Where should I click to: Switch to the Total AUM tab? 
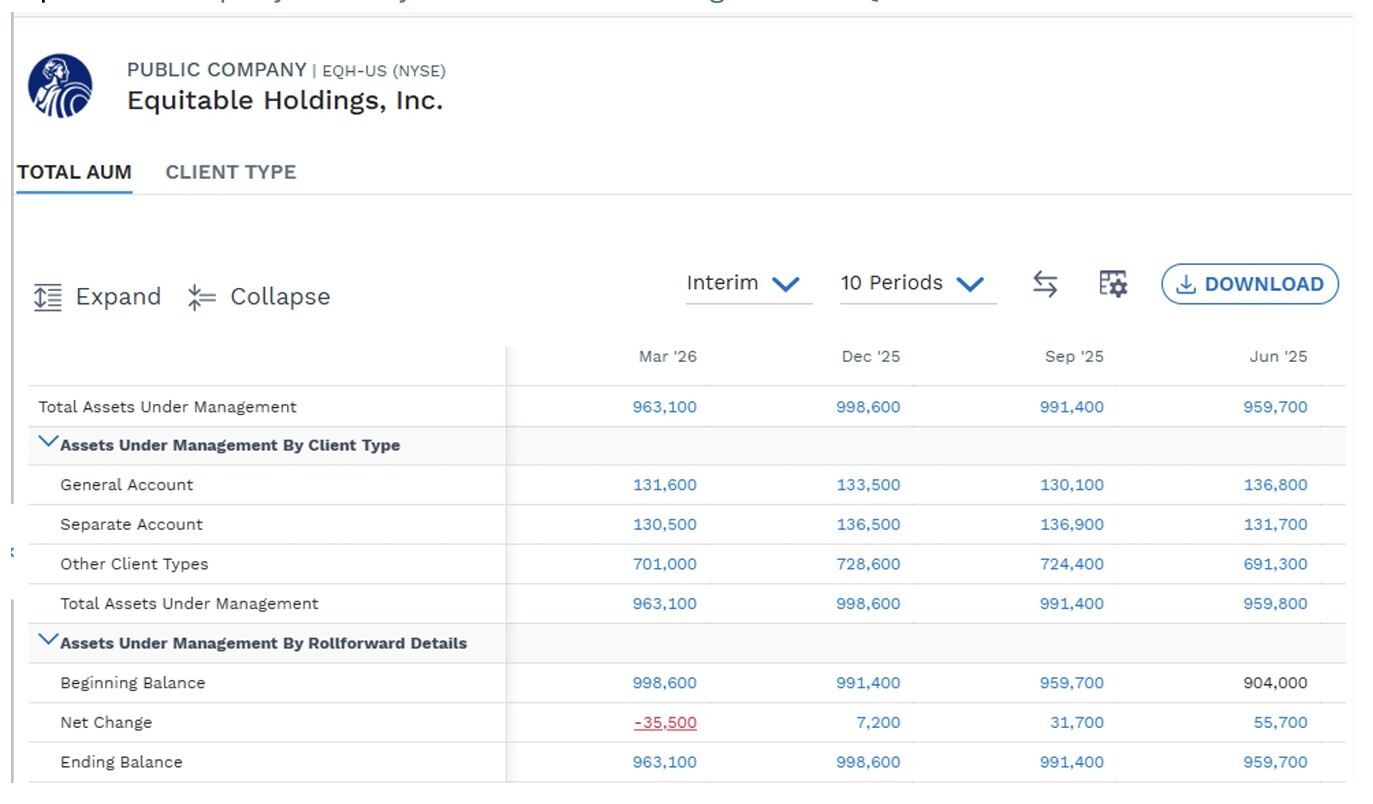[74, 172]
